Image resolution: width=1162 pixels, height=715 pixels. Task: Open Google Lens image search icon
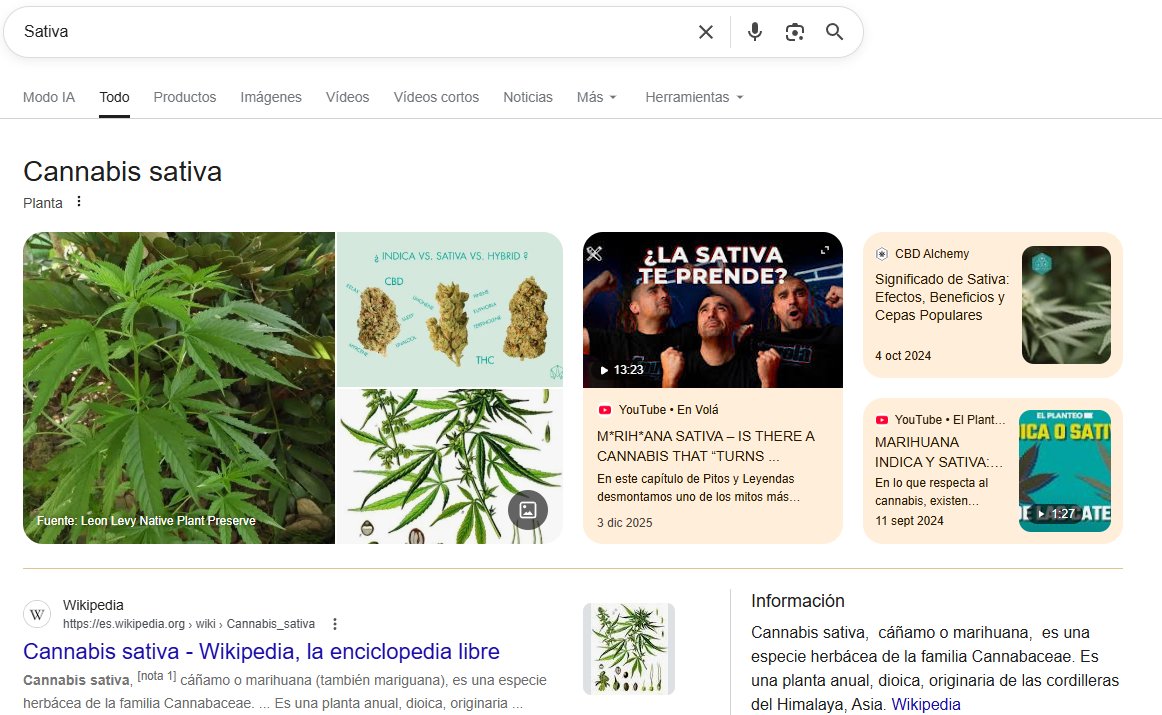click(794, 32)
